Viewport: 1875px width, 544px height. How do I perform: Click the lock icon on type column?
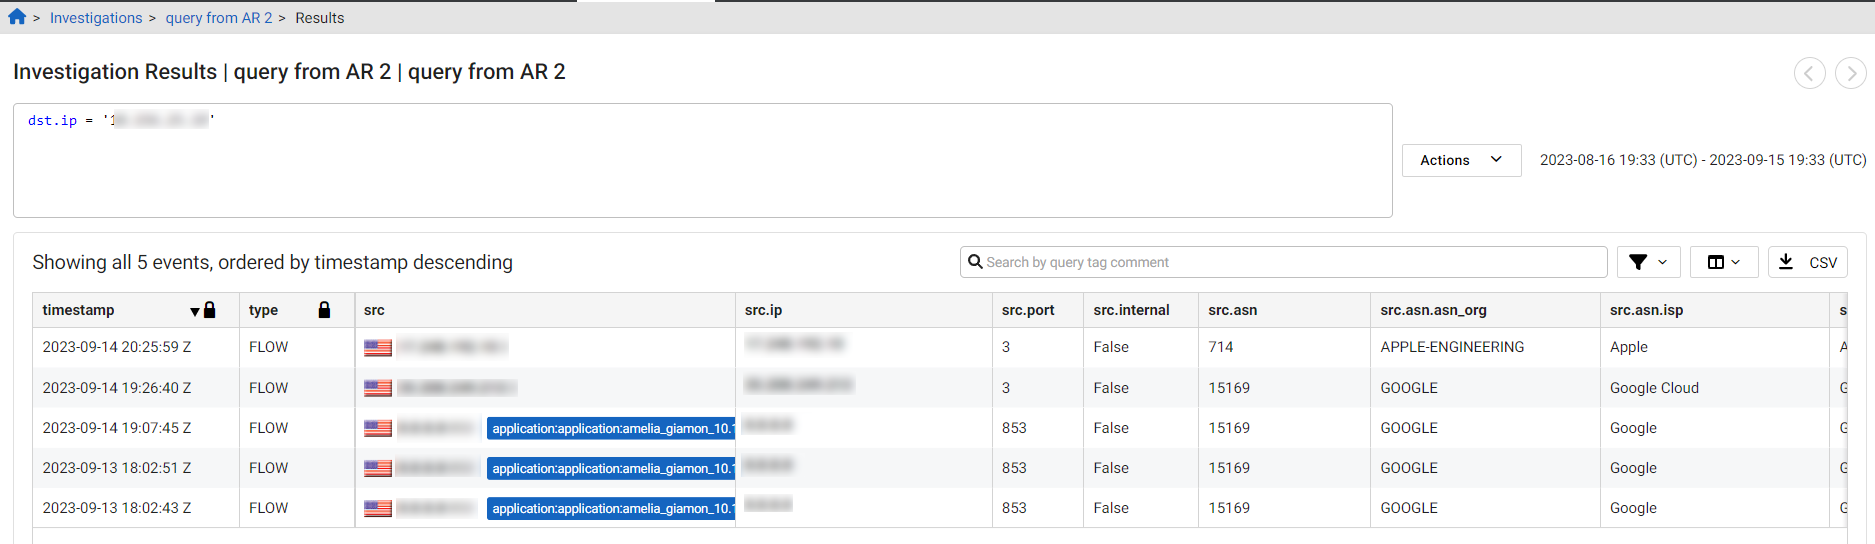[324, 310]
